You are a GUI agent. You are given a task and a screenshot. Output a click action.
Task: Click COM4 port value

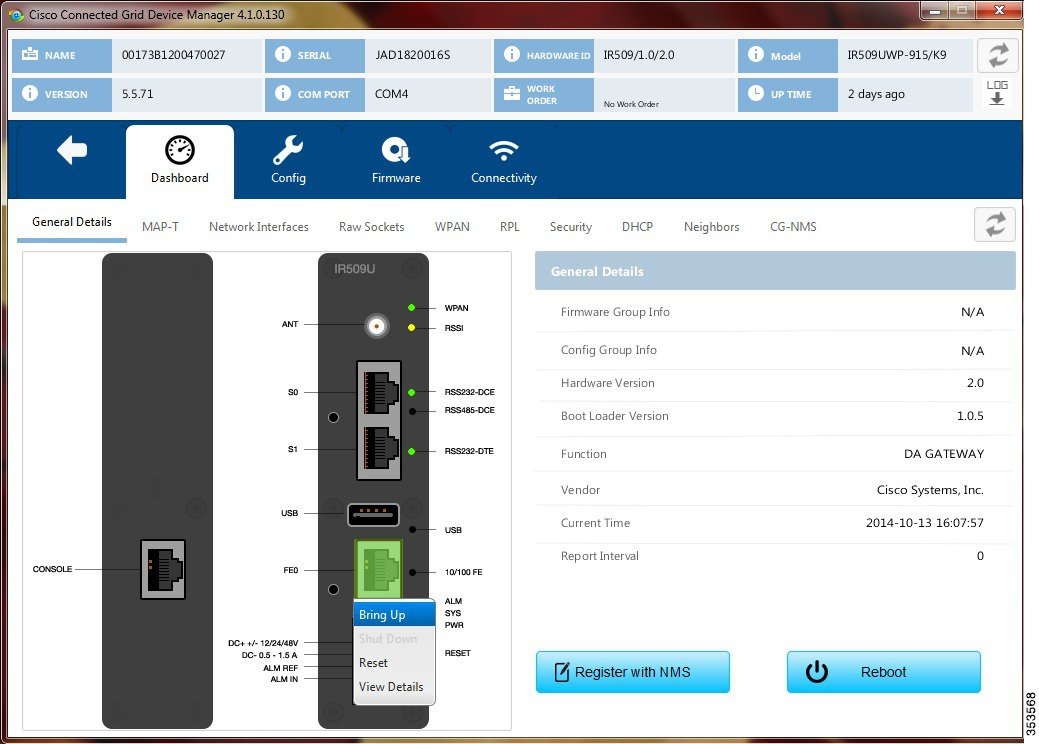[x=392, y=94]
